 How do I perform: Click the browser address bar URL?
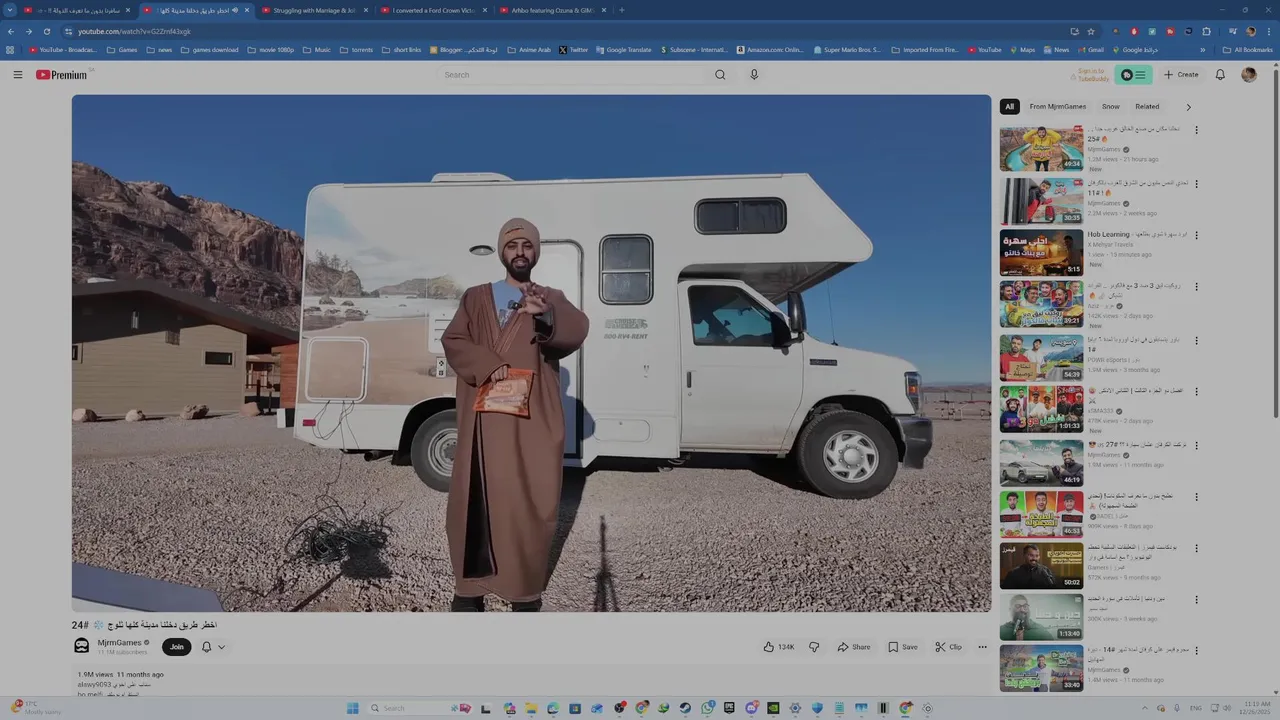coord(134,31)
